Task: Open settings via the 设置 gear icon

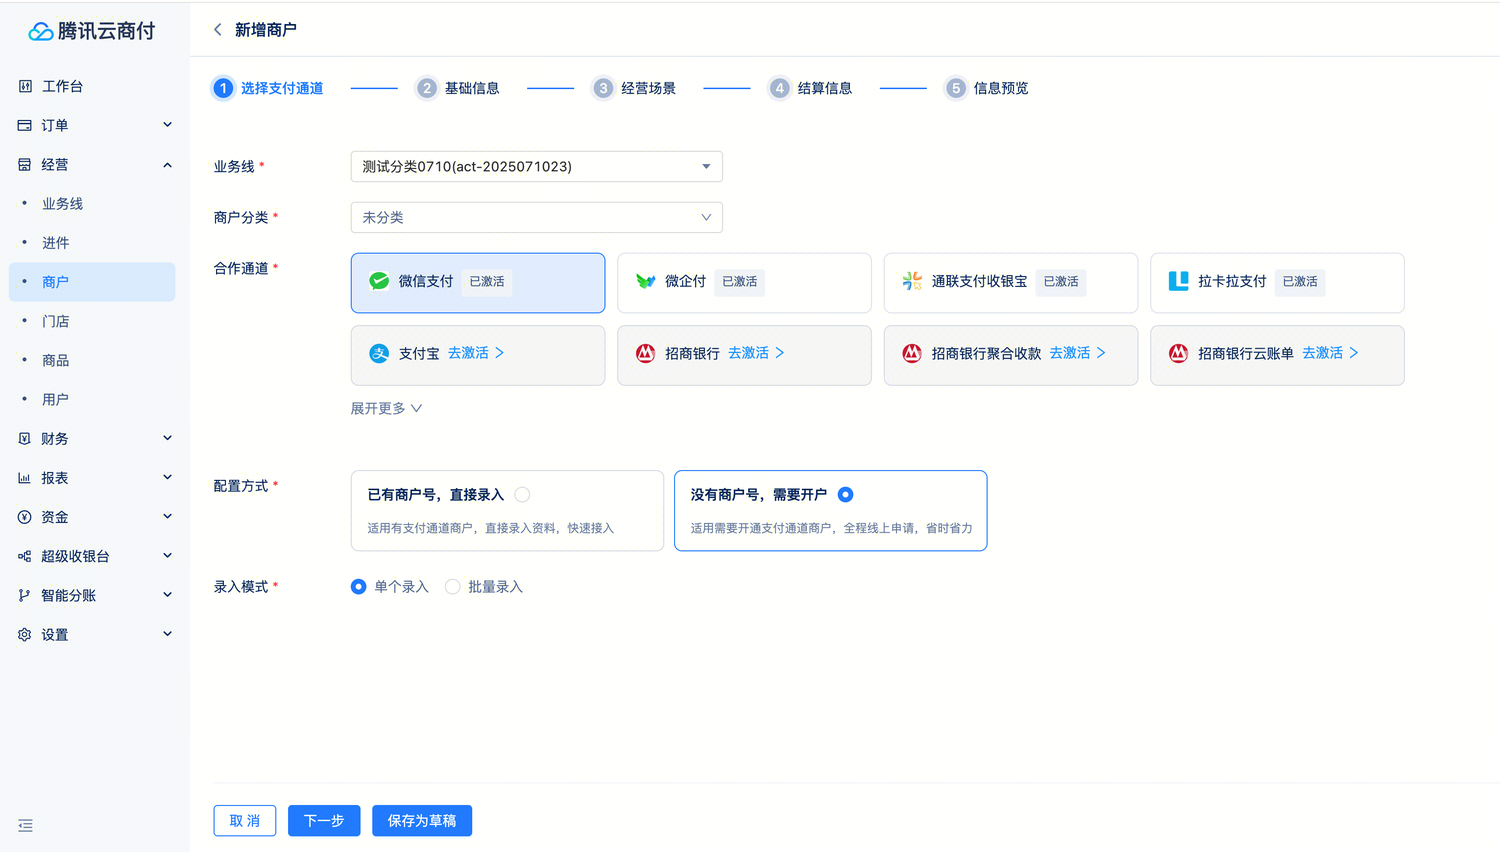Action: click(24, 634)
